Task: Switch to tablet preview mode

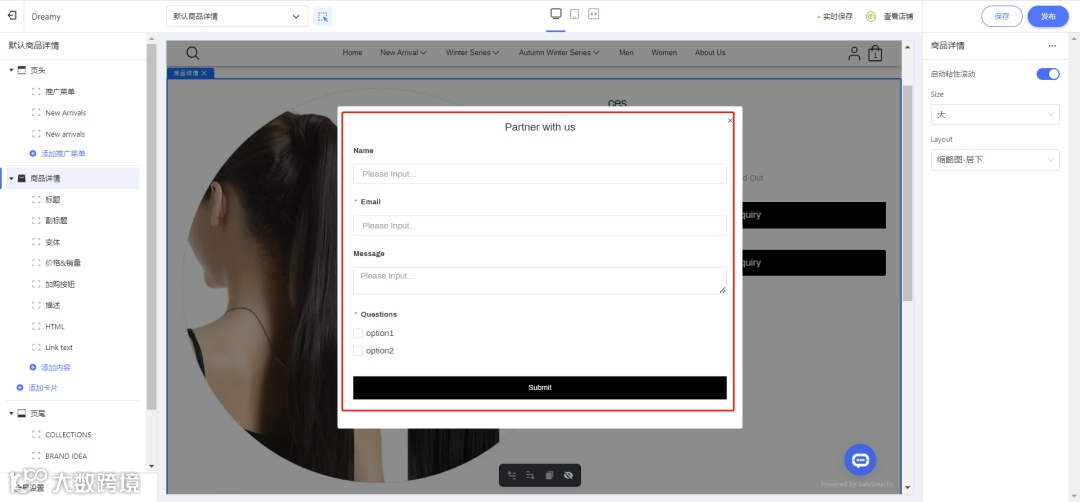Action: (574, 14)
